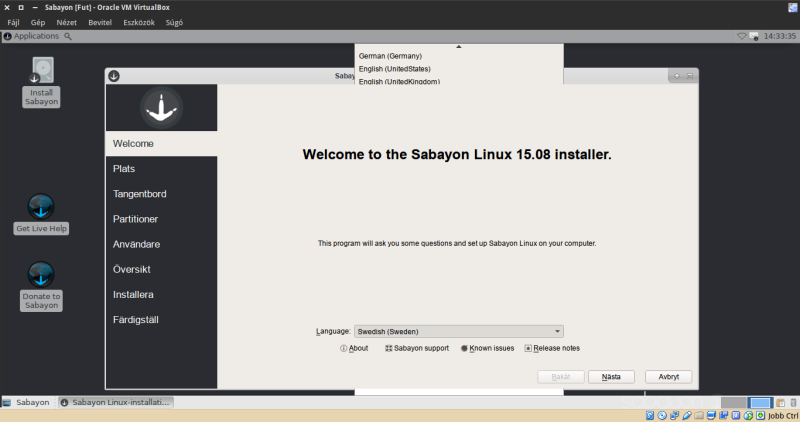
Task: Open the Eszközök menu
Action: point(139,22)
